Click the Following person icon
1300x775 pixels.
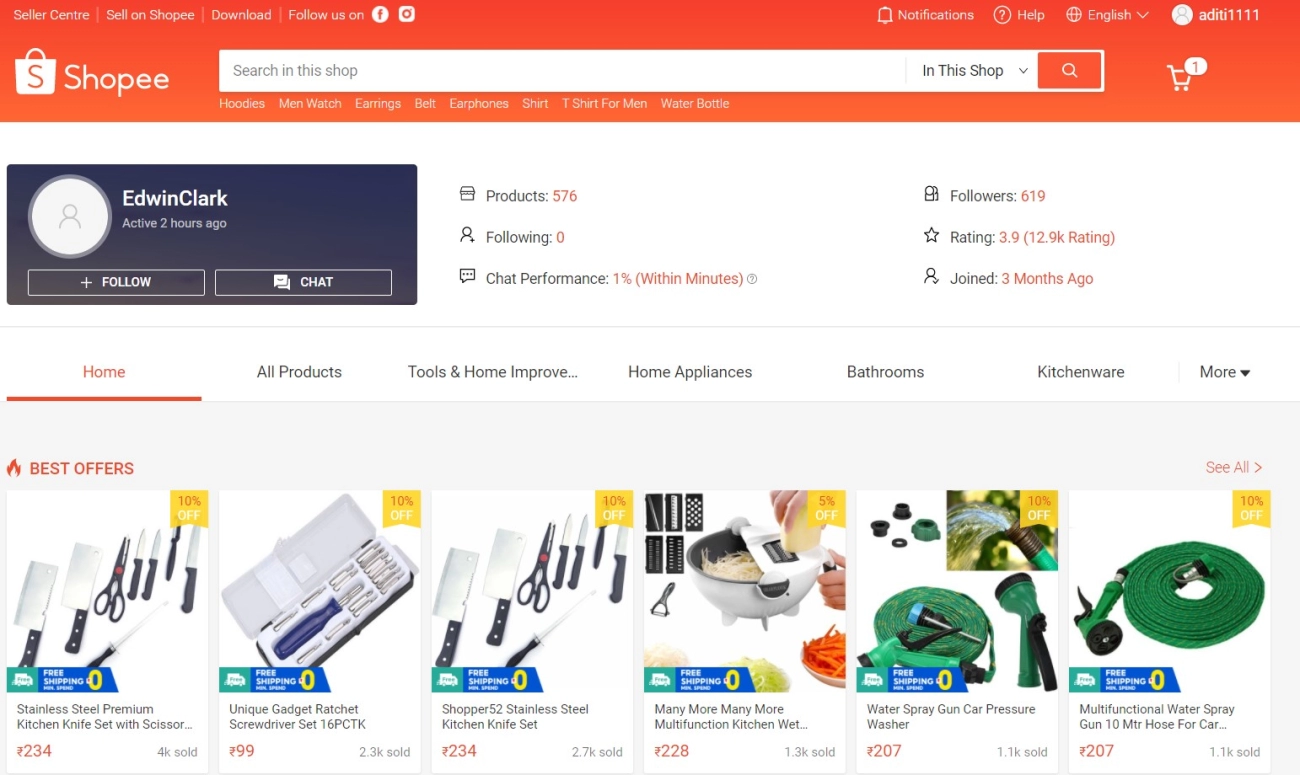click(467, 235)
